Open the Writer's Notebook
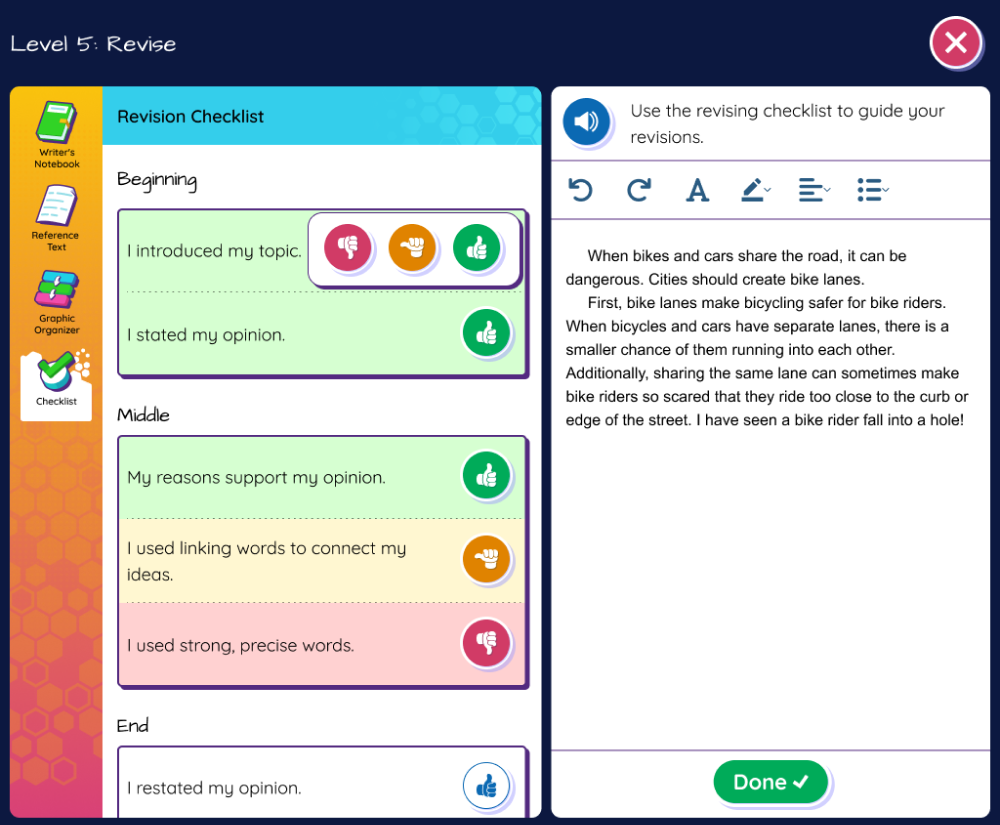1000x825 pixels. click(56, 134)
